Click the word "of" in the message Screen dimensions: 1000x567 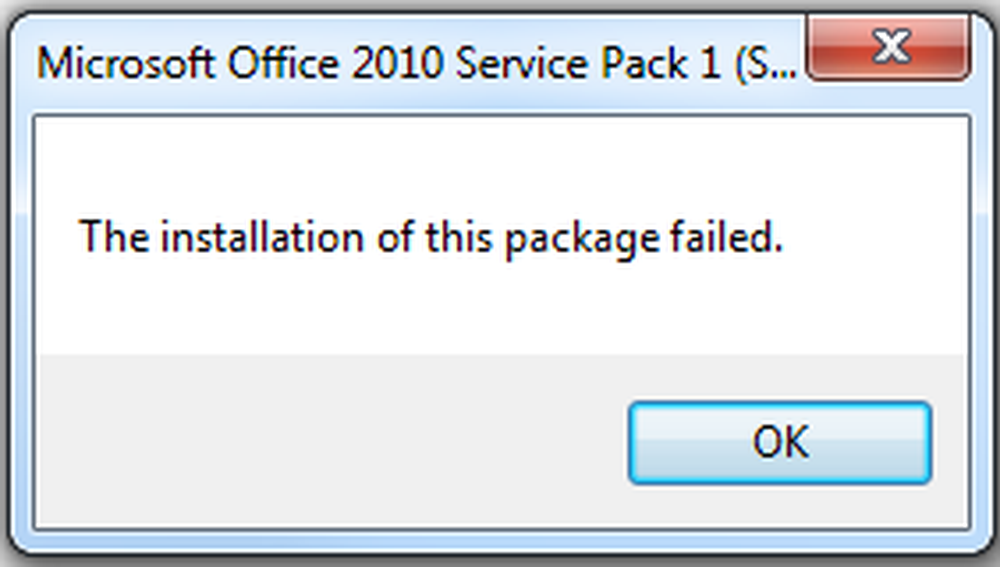(395, 236)
